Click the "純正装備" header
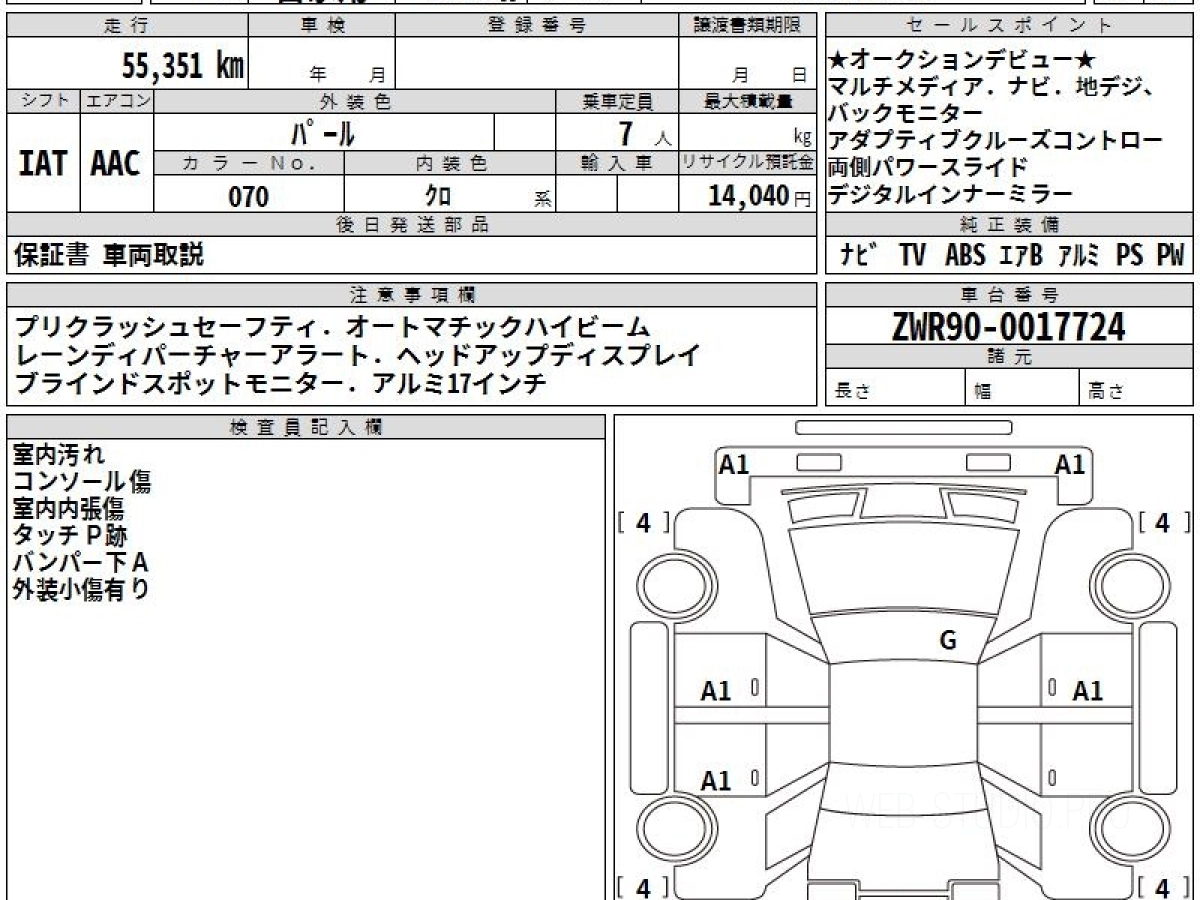Image resolution: width=1200 pixels, height=900 pixels. click(x=1009, y=225)
